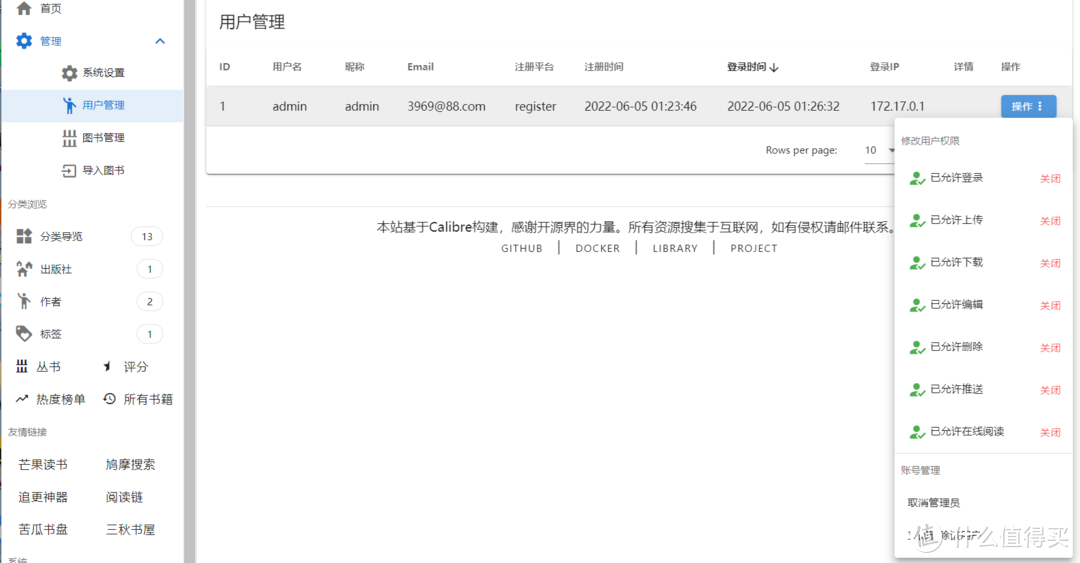The height and width of the screenshot is (563, 1080).
Task: Click the home icon in sidebar
Action: (x=24, y=8)
